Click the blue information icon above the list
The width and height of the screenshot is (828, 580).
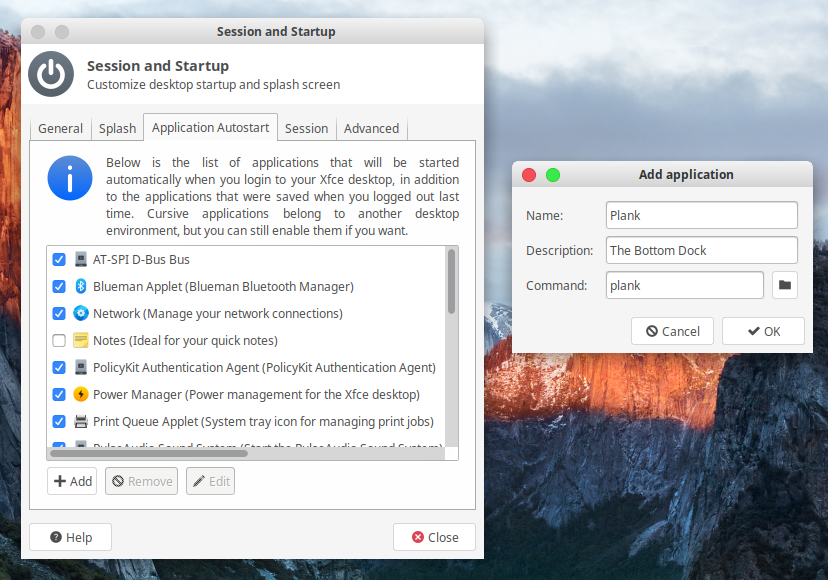click(x=70, y=180)
